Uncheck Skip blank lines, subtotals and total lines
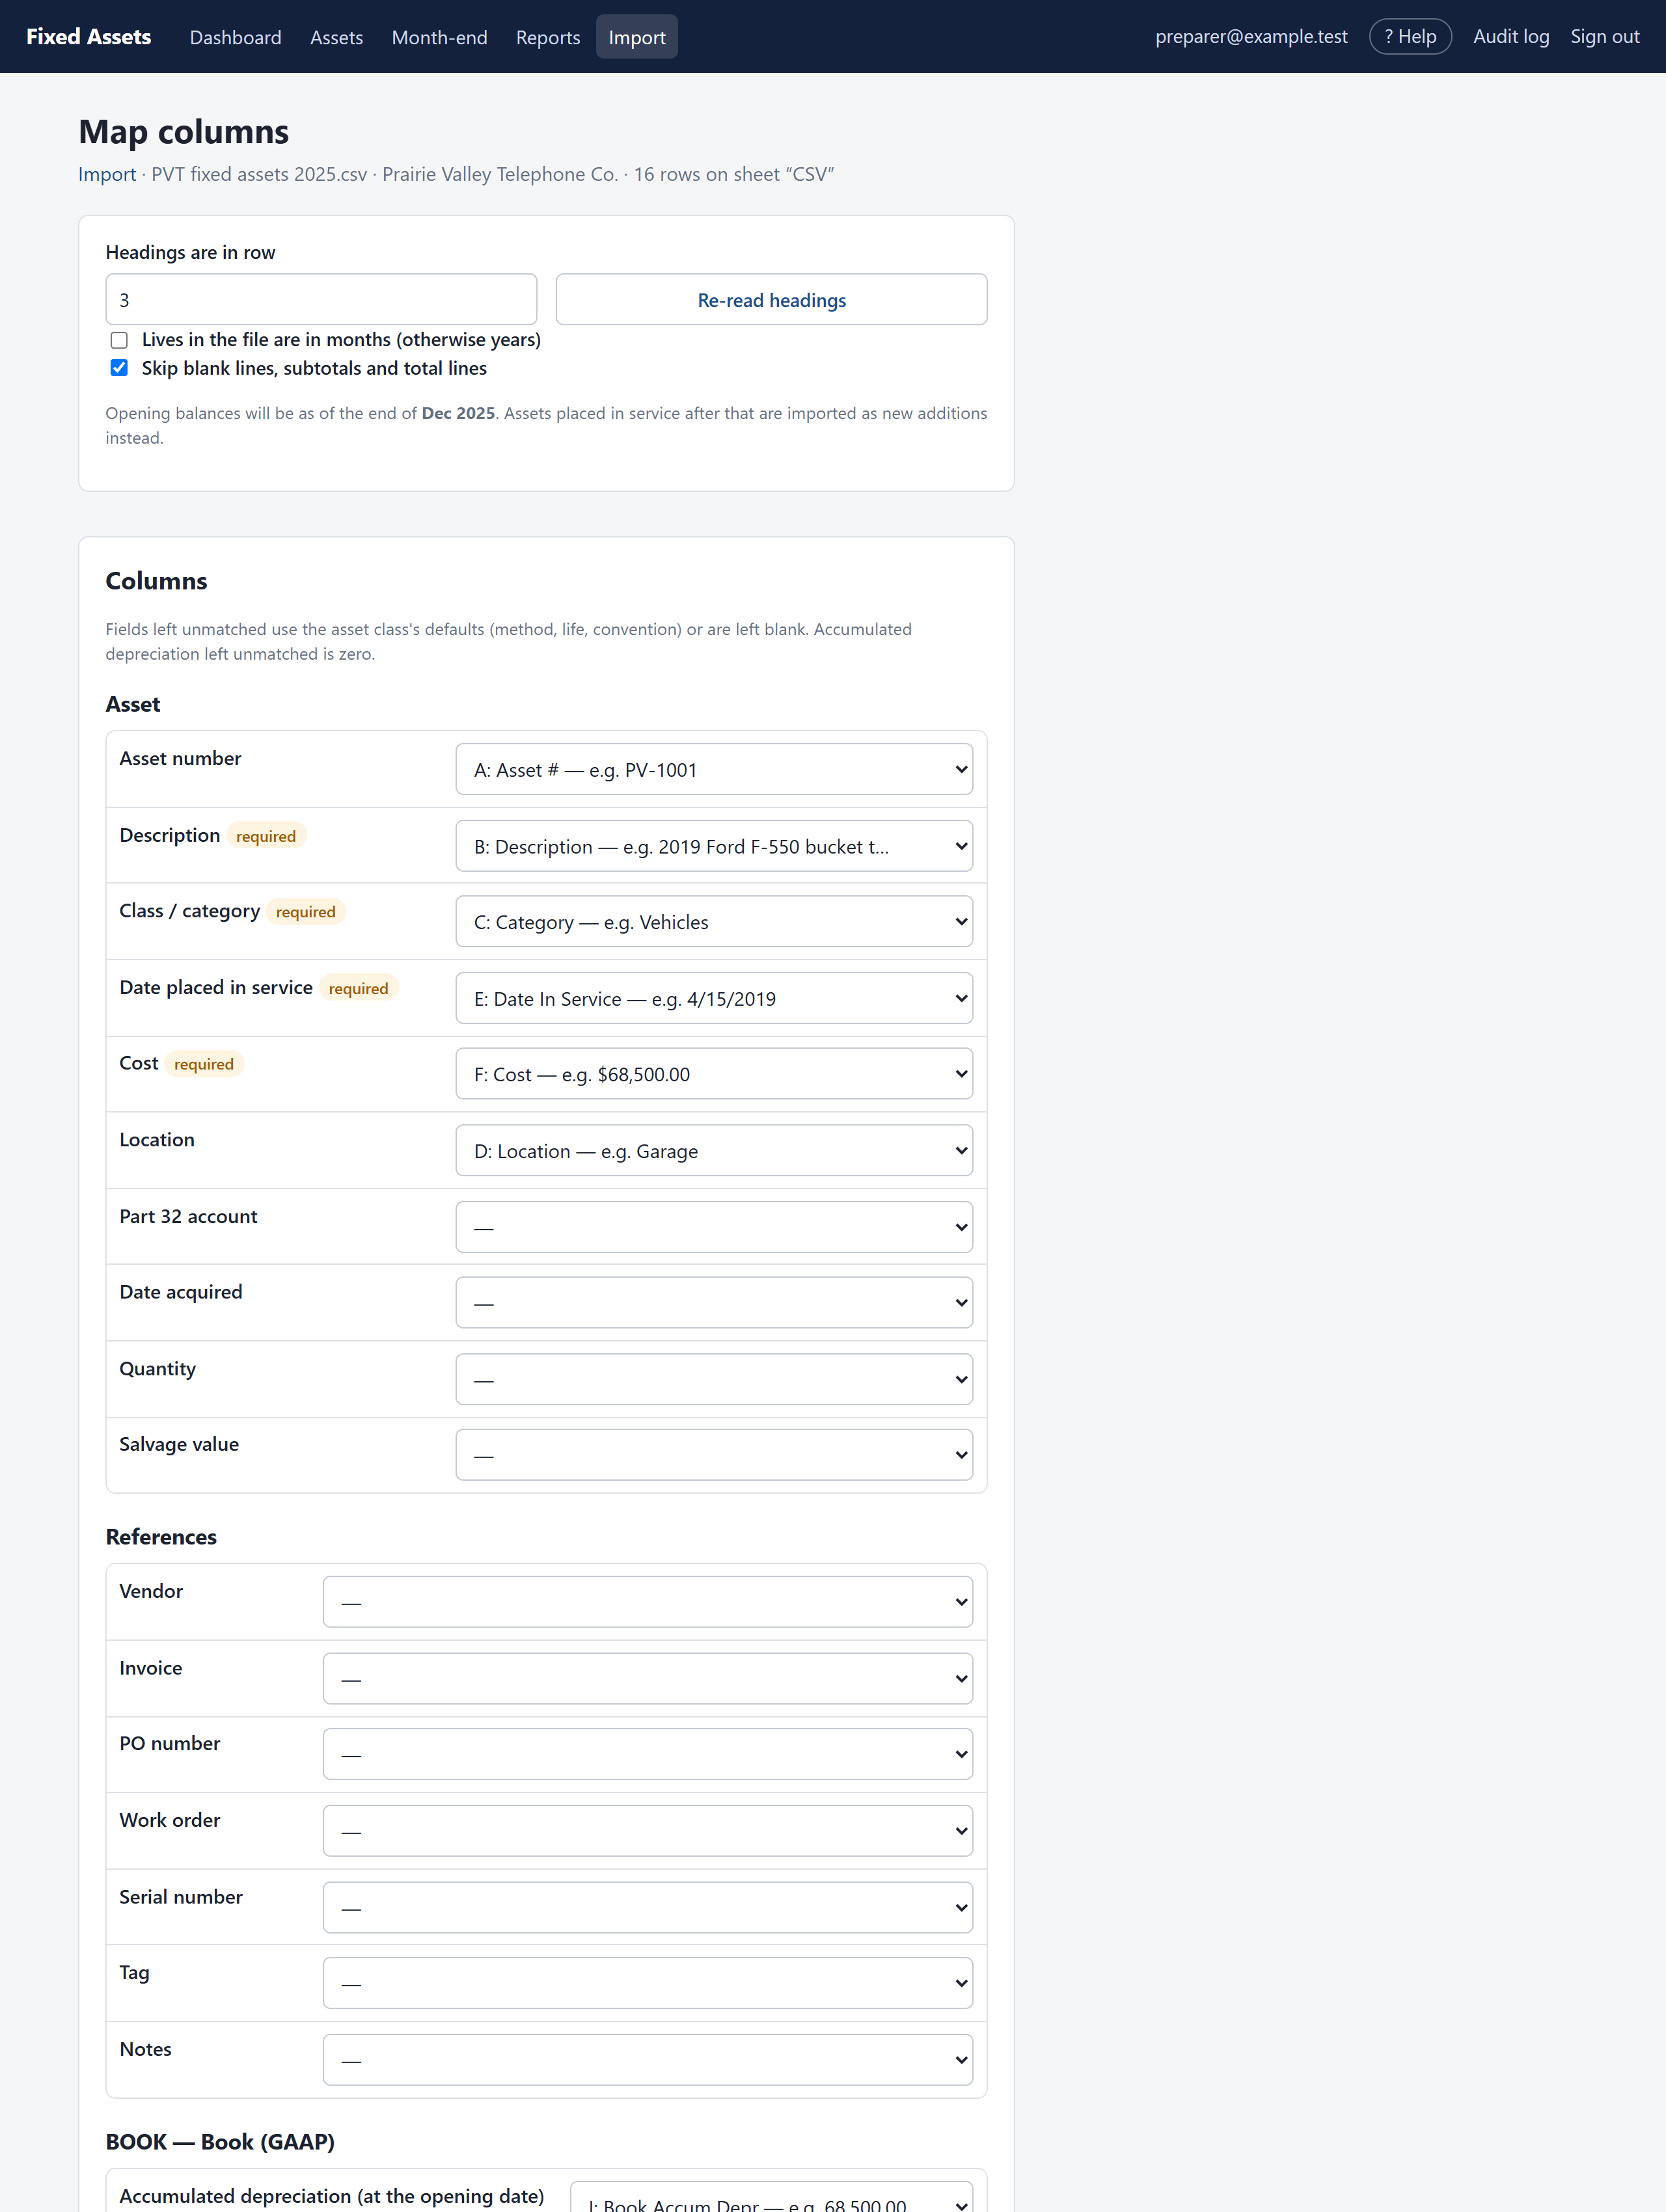Viewport: 1666px width, 2212px height. pyautogui.click(x=119, y=368)
